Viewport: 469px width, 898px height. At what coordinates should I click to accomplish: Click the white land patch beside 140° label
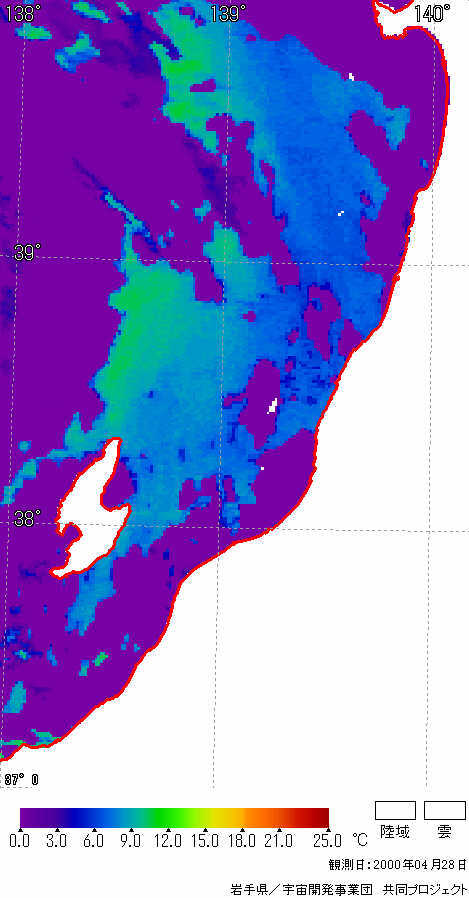tap(393, 14)
